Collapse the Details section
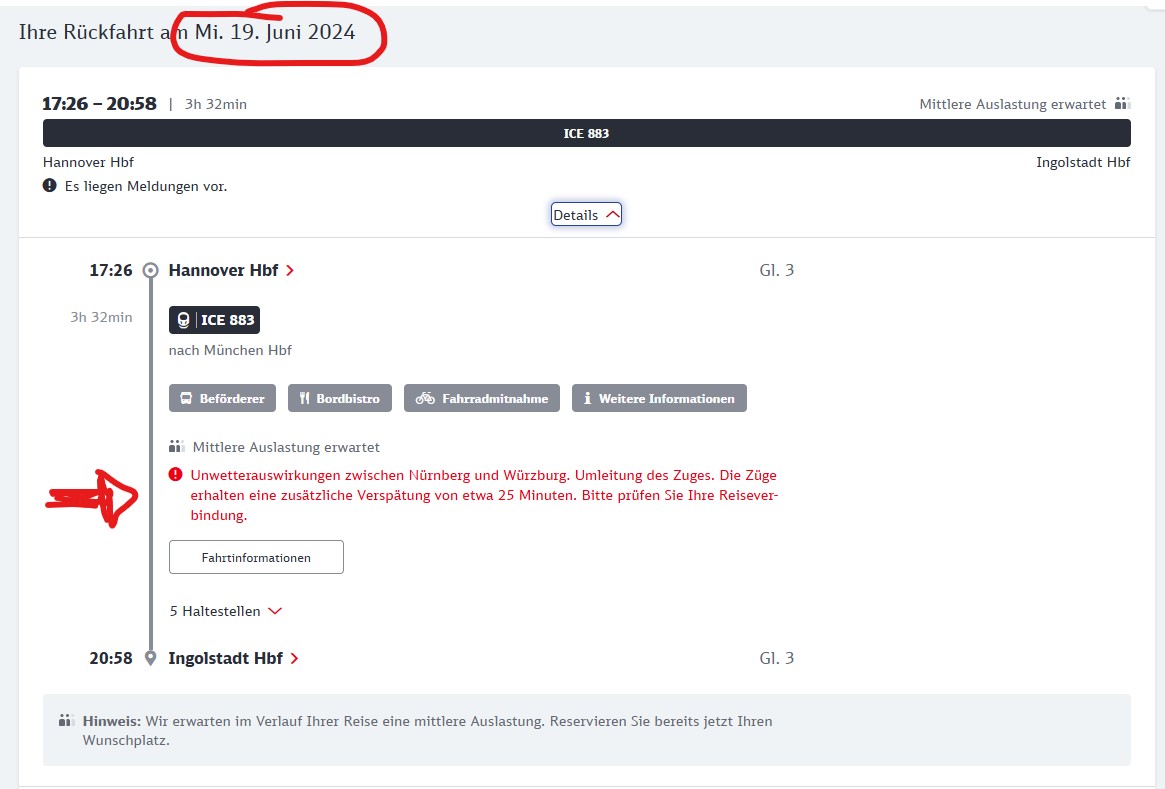This screenshot has width=1165, height=789. (x=586, y=215)
